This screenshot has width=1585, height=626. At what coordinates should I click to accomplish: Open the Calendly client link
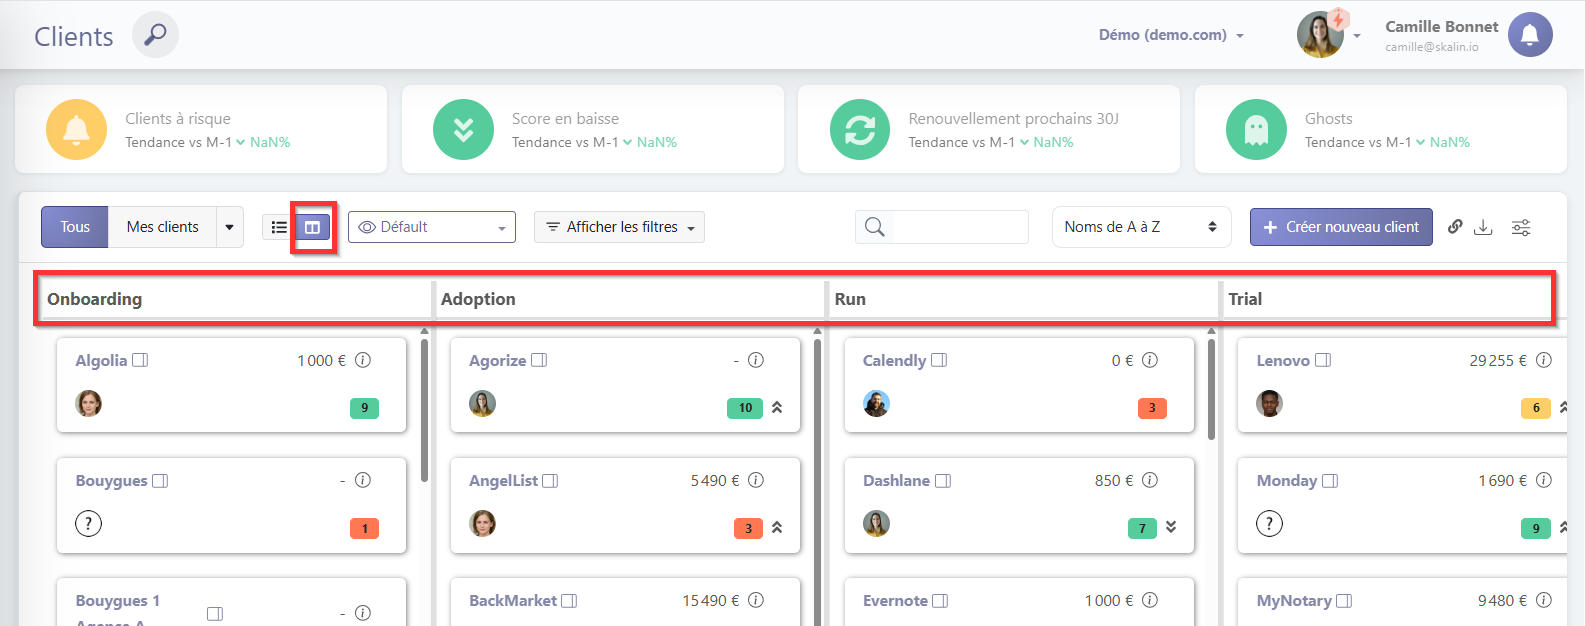[x=894, y=360]
